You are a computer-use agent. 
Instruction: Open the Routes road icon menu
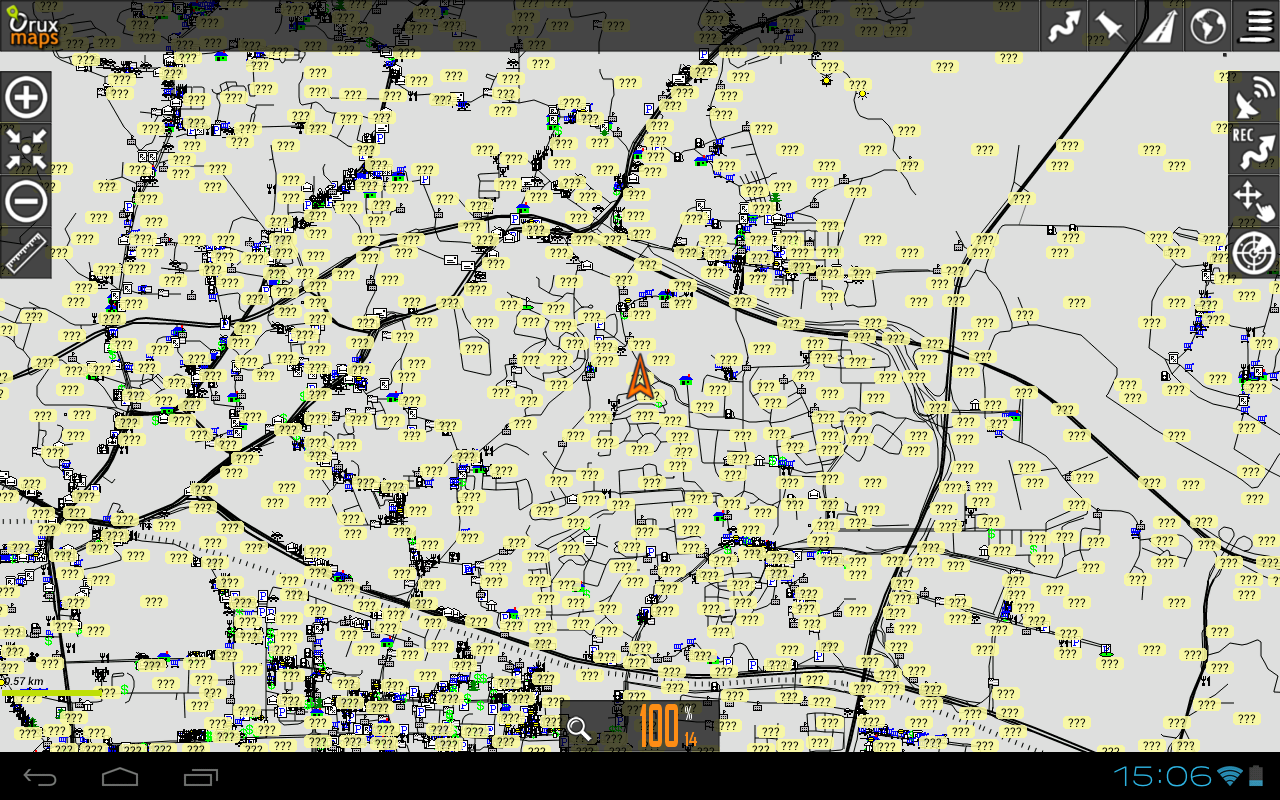tap(1160, 26)
